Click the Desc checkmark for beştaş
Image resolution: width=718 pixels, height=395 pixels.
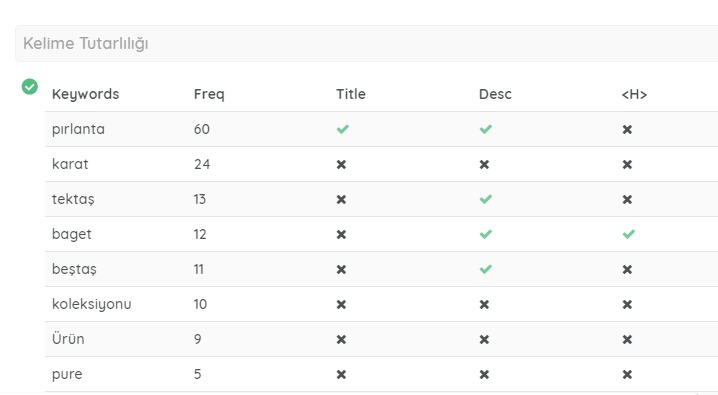(x=485, y=269)
